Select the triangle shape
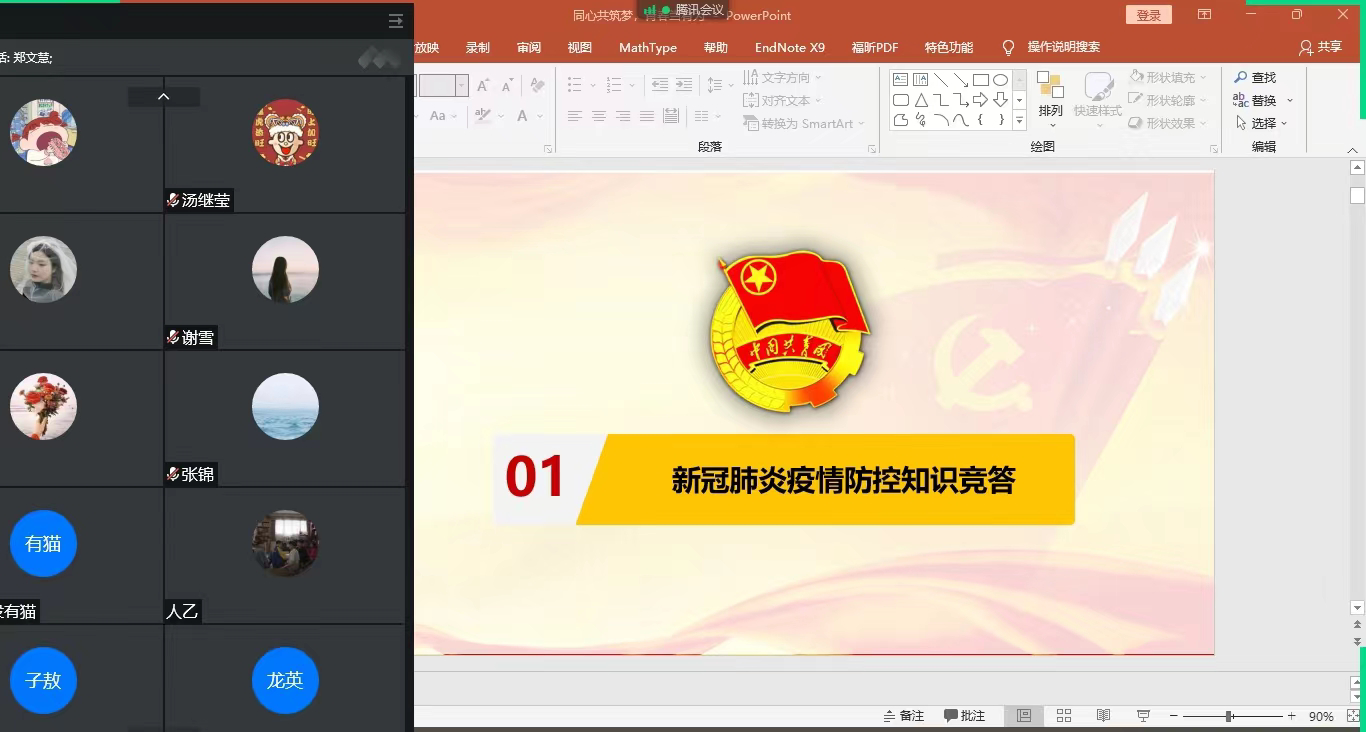The image size is (1366, 732). click(921, 100)
